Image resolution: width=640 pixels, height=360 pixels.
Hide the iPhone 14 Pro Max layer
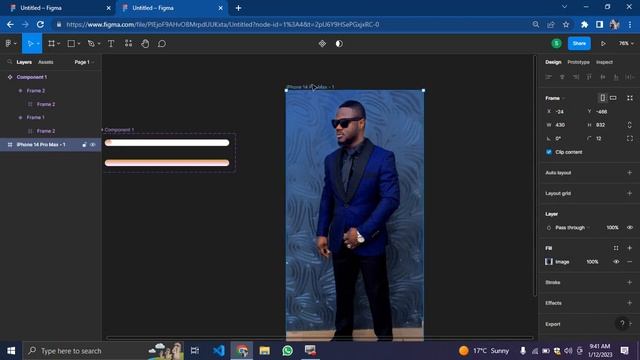tap(93, 144)
